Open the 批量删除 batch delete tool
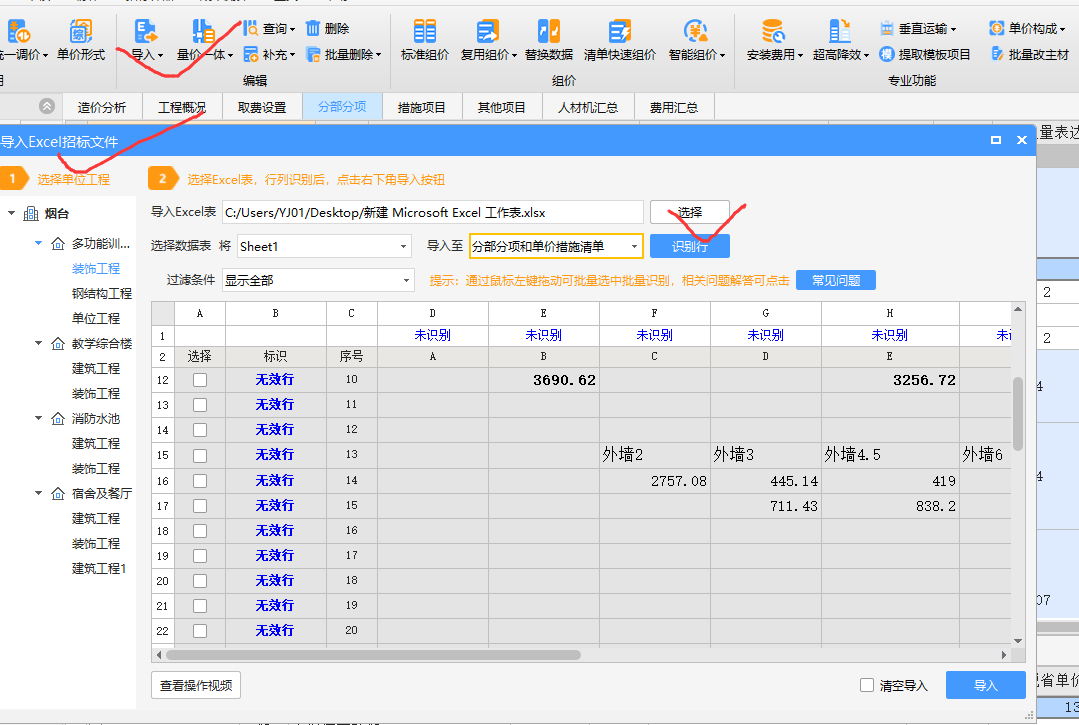Image resolution: width=1079 pixels, height=725 pixels. 343,54
